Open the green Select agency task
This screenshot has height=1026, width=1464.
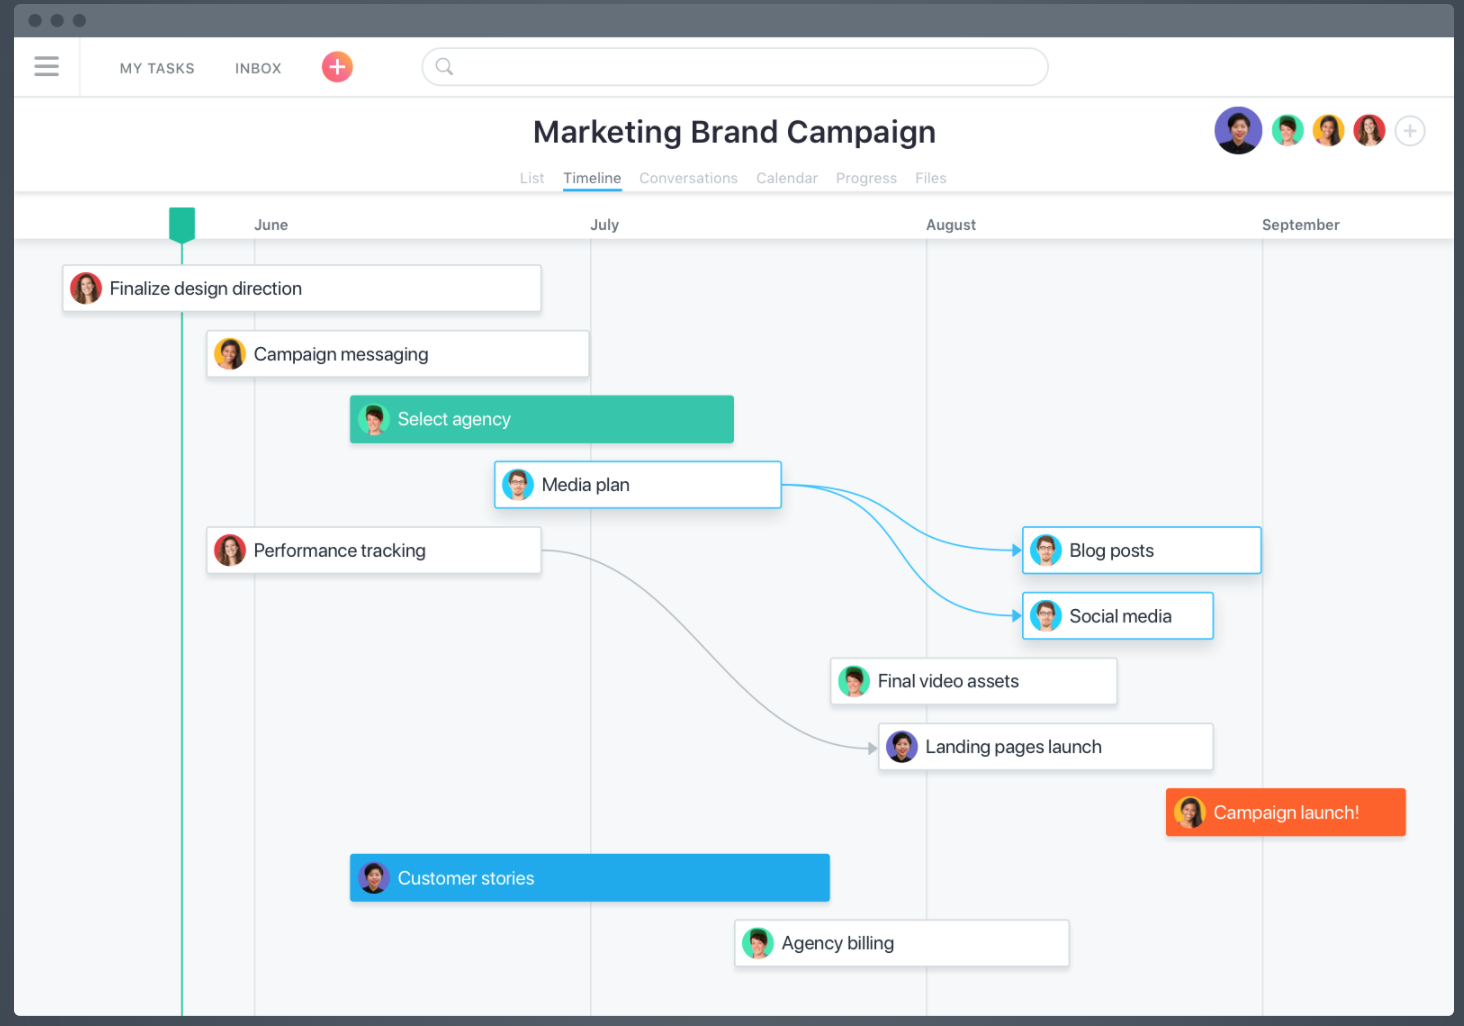542,419
